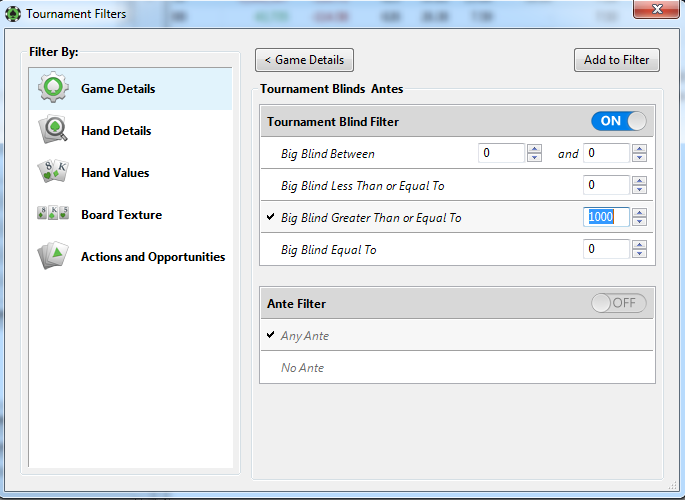This screenshot has width=685, height=500.
Task: Click the Tournament Filters title bar chip icon
Action: click(13, 14)
